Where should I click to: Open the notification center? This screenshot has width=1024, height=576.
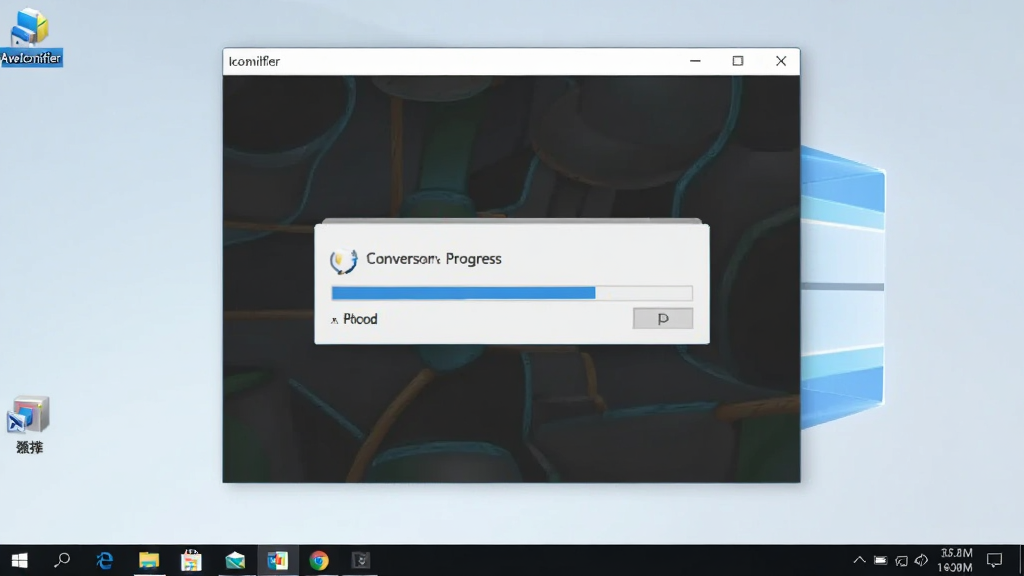point(995,560)
